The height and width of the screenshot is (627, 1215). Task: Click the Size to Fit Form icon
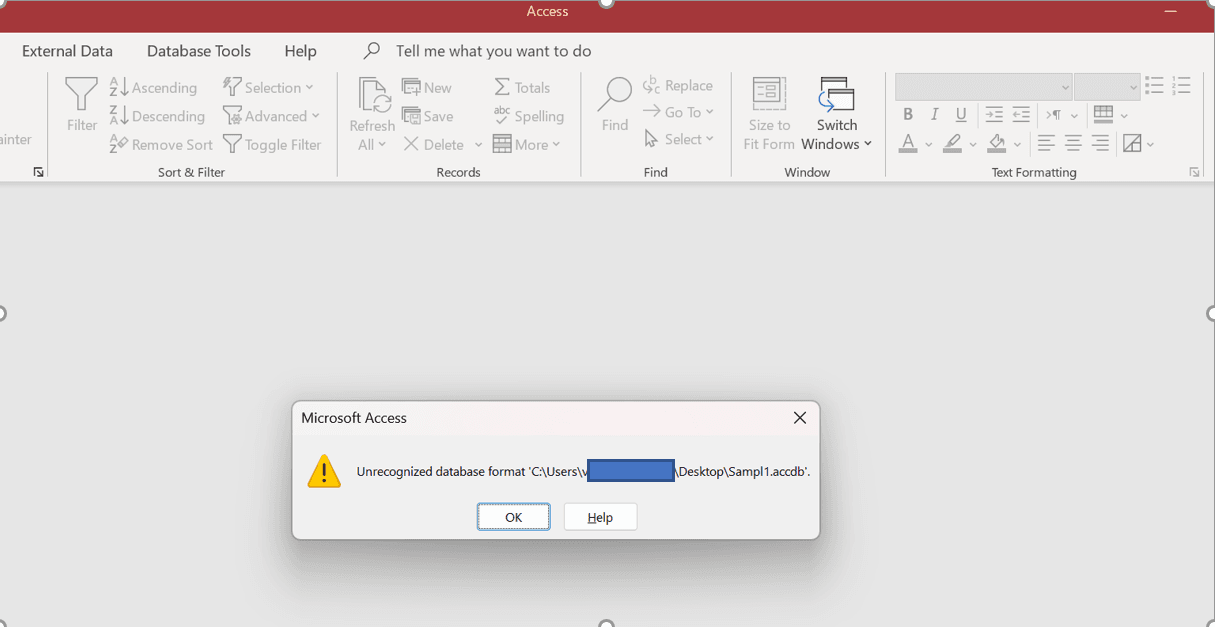click(768, 95)
